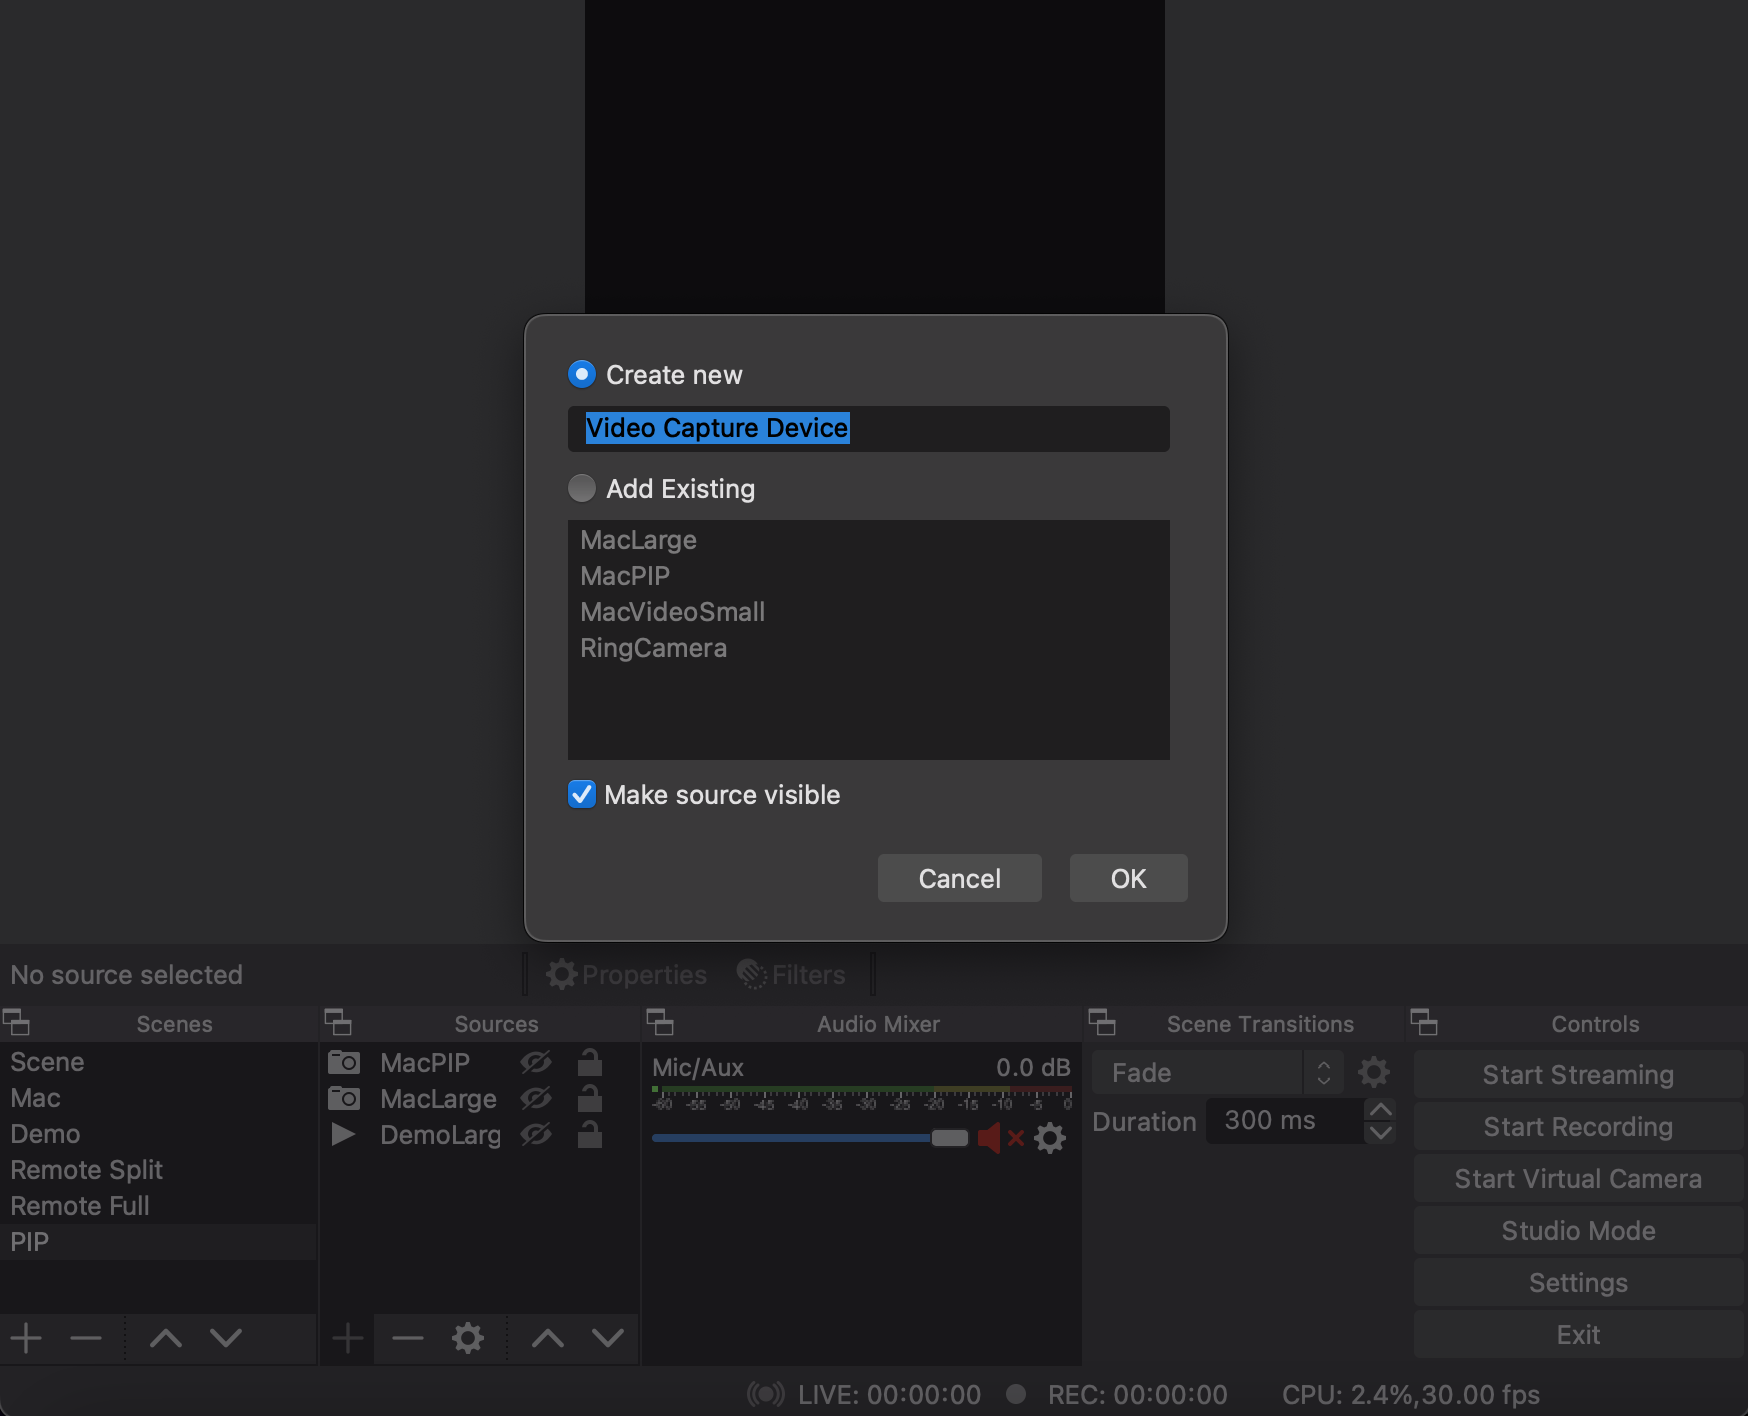Lock the DemoLarg source

click(590, 1134)
